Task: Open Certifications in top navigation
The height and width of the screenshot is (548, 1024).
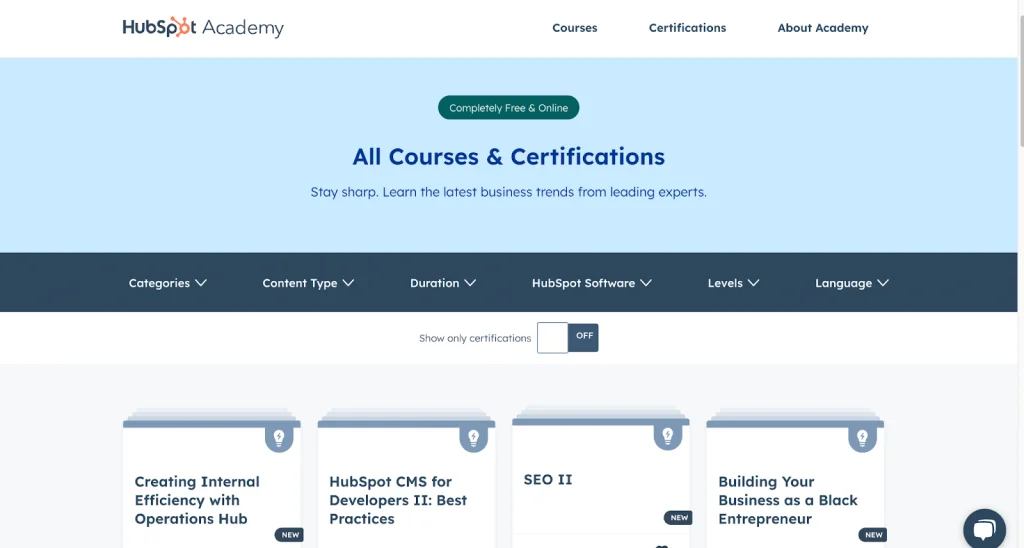Action: pos(687,27)
